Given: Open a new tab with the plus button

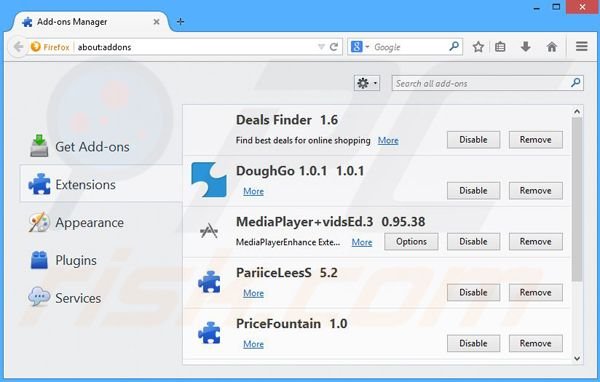Looking at the screenshot, I should 180,22.
